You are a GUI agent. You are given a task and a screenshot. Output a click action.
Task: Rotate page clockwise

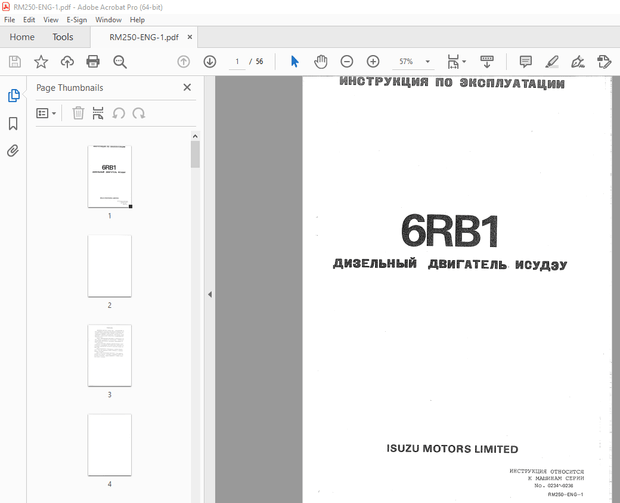(x=139, y=113)
